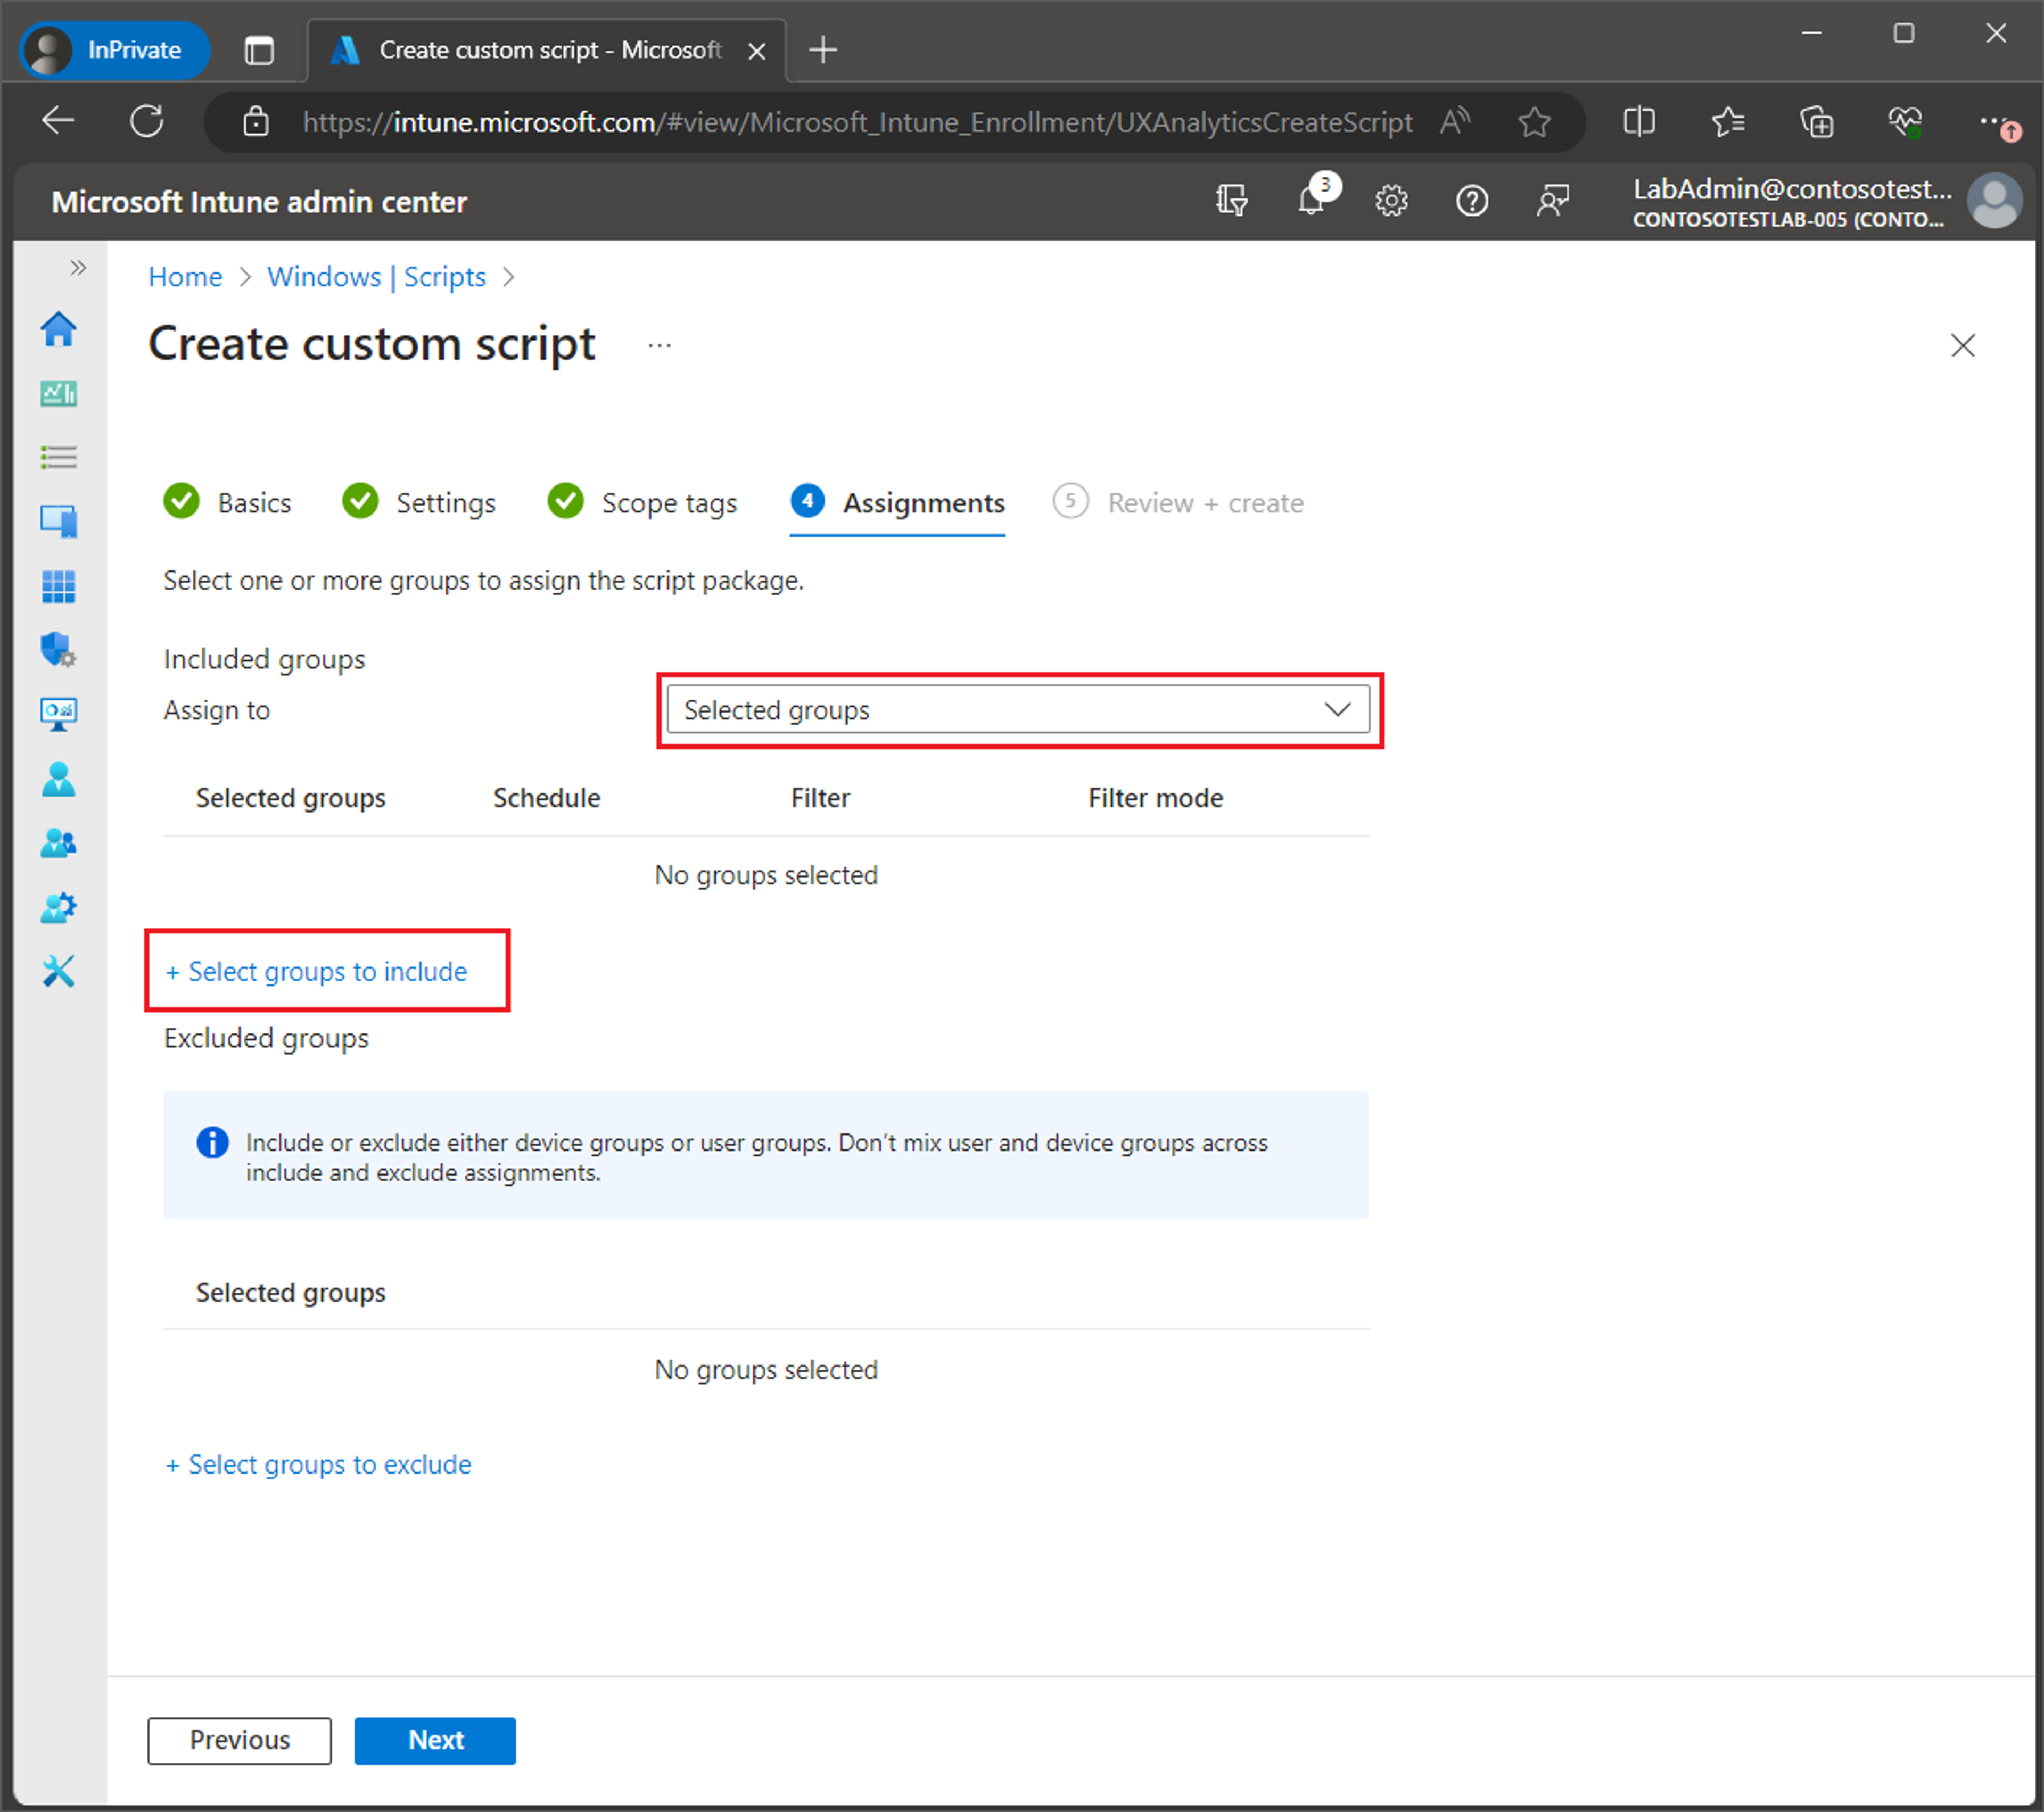The image size is (2044, 1812).
Task: Click the InPrivate profile badge
Action: click(x=114, y=49)
